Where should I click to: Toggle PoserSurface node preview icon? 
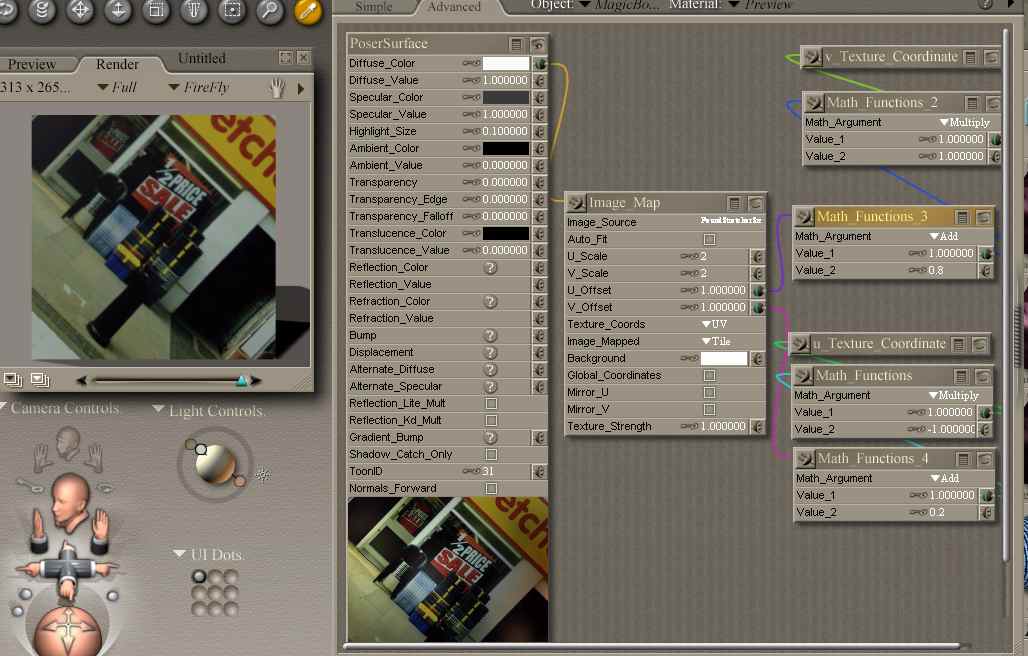pos(538,44)
